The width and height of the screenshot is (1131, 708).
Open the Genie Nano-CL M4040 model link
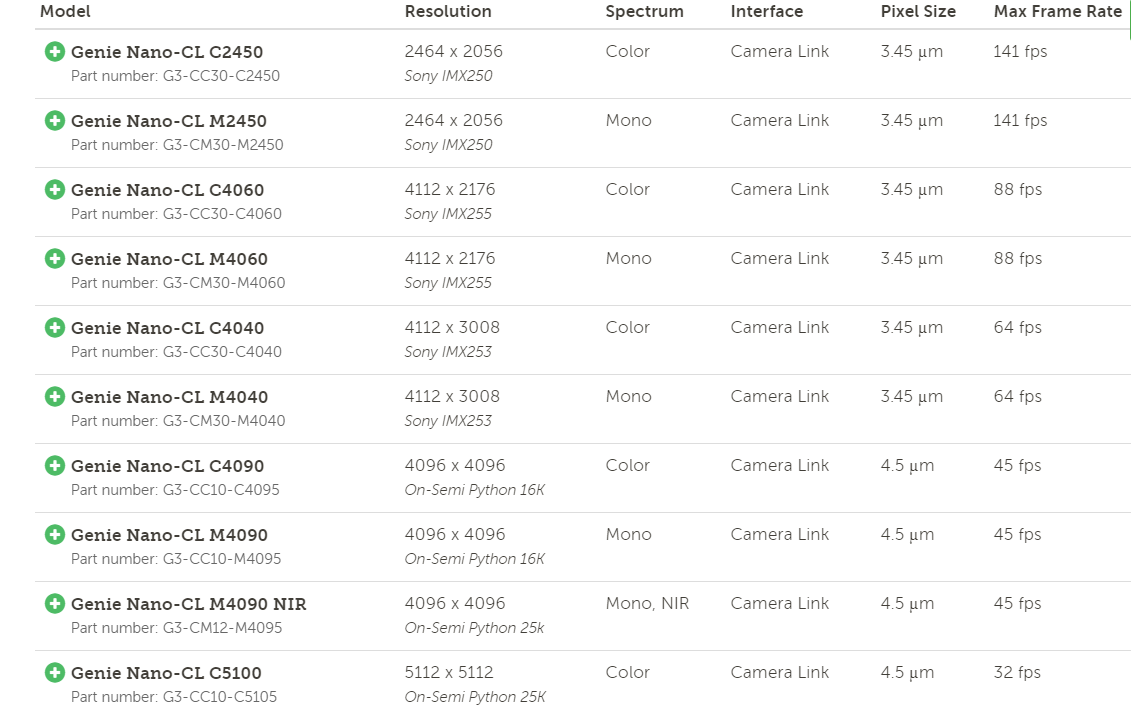(x=169, y=397)
